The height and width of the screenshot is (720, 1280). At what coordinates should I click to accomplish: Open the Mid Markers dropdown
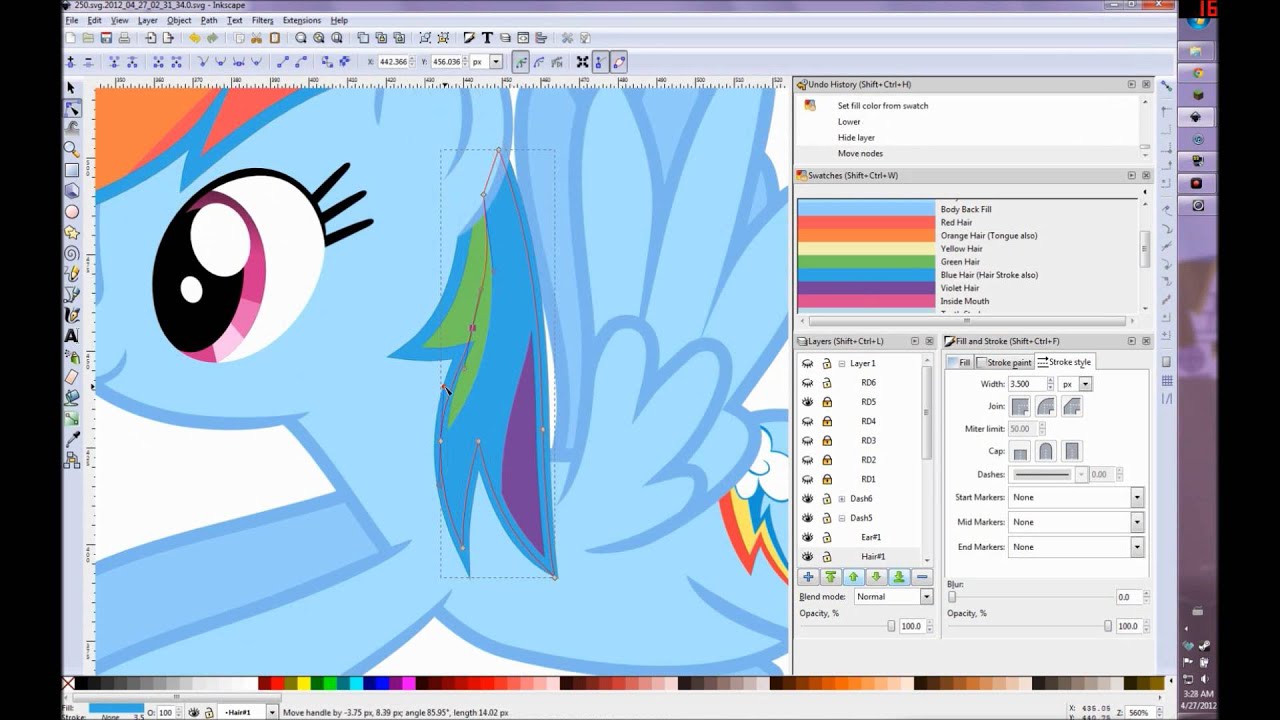tap(1076, 522)
